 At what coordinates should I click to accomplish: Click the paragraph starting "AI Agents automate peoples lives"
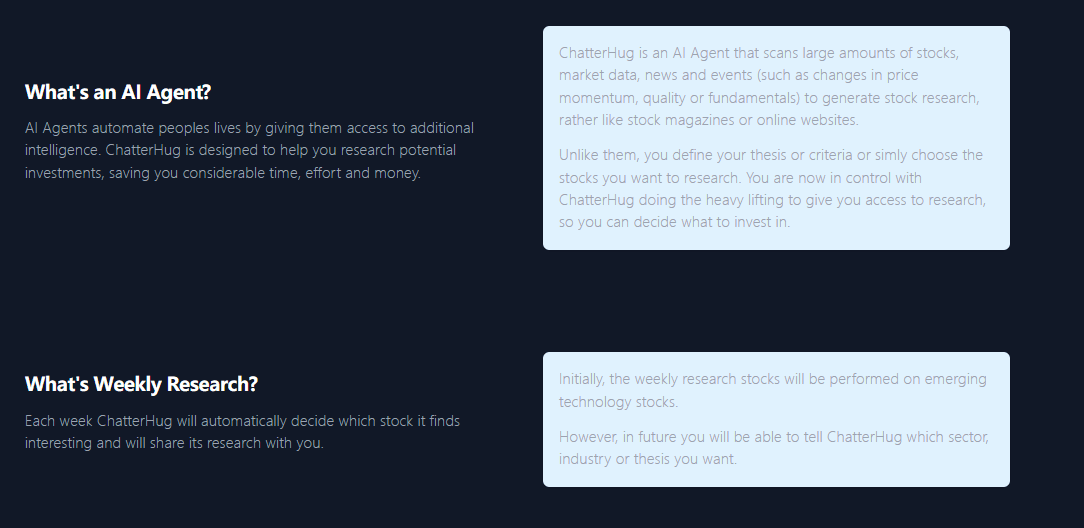click(x=249, y=150)
